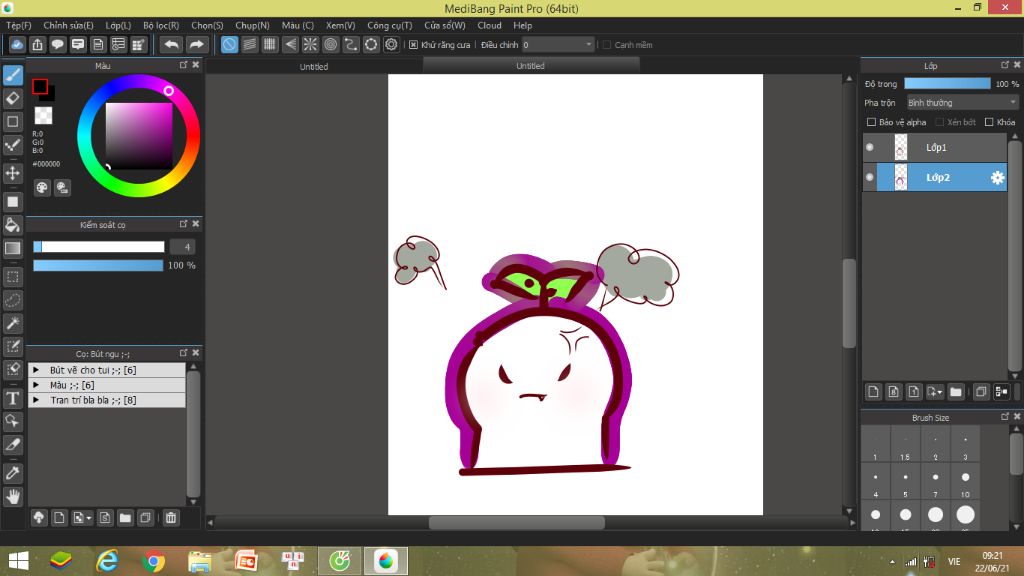Image resolution: width=1024 pixels, height=576 pixels.
Task: Select the Brush tool in the left toolbar
Action: pos(12,75)
